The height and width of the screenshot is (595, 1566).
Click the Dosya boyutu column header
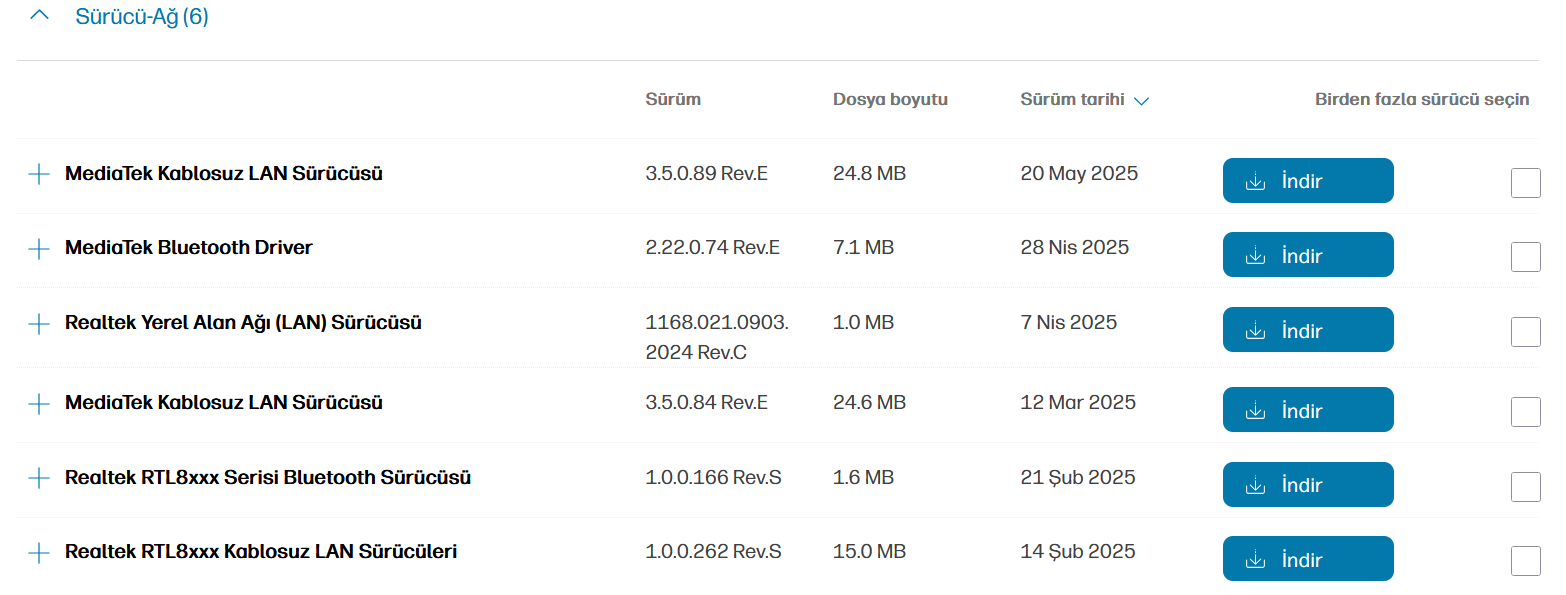coord(890,100)
